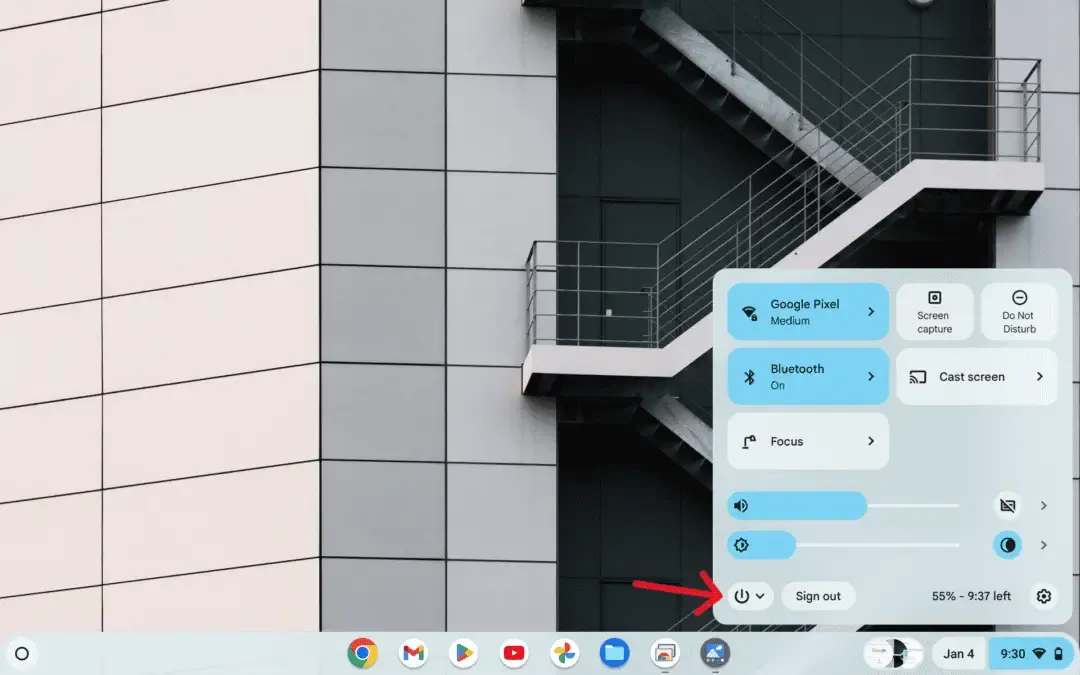The width and height of the screenshot is (1080, 675).
Task: Toggle Night Light beside brightness slider
Action: pos(1008,546)
